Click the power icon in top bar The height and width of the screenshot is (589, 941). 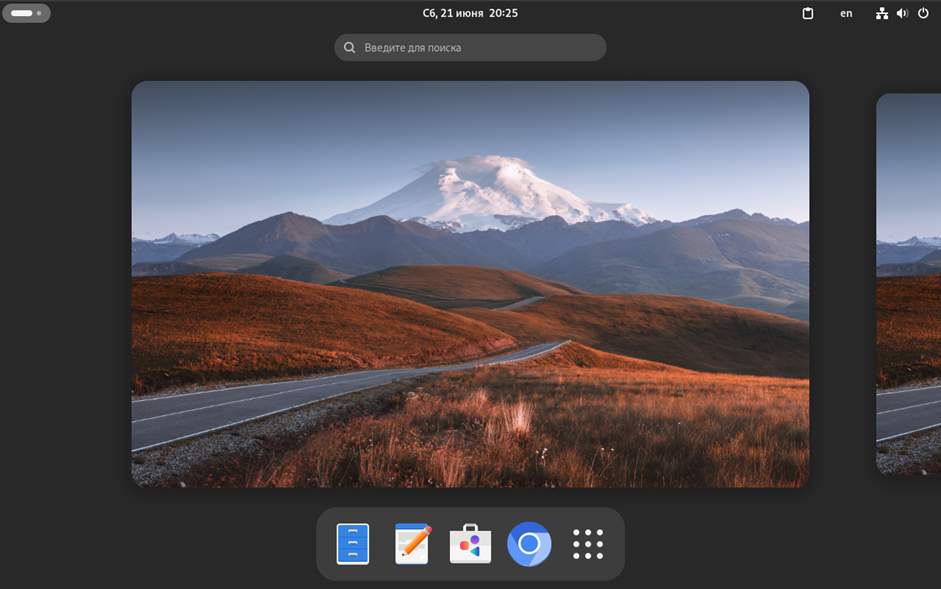[x=923, y=14]
